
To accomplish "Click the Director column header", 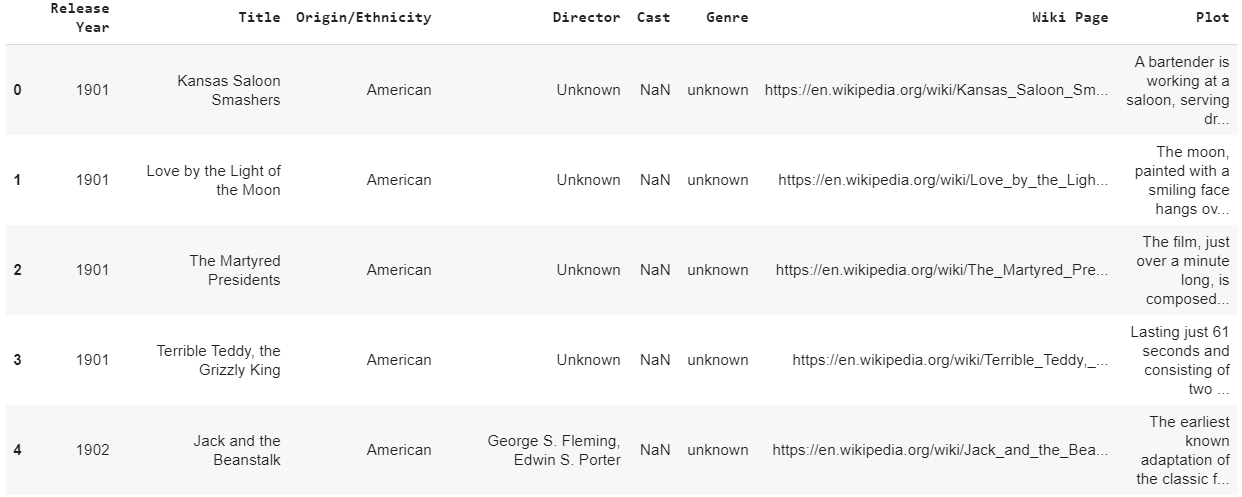I will click(586, 18).
